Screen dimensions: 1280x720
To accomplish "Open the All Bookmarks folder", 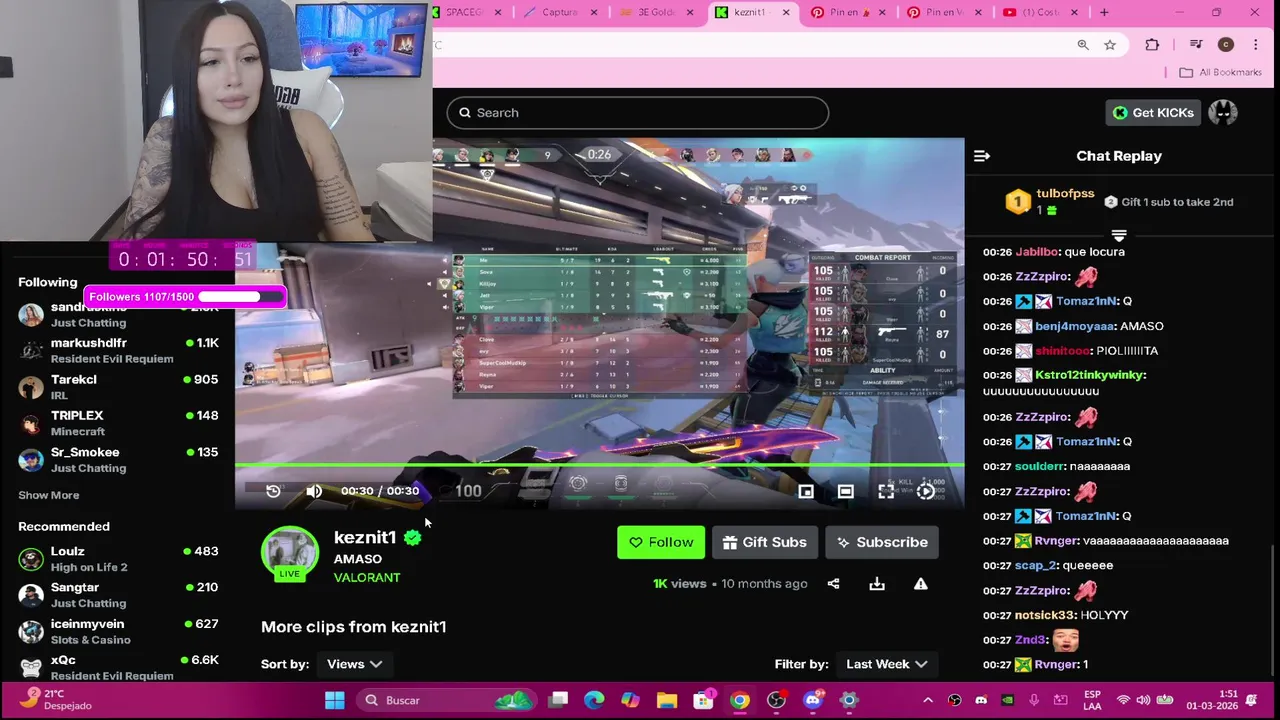I will point(1221,72).
